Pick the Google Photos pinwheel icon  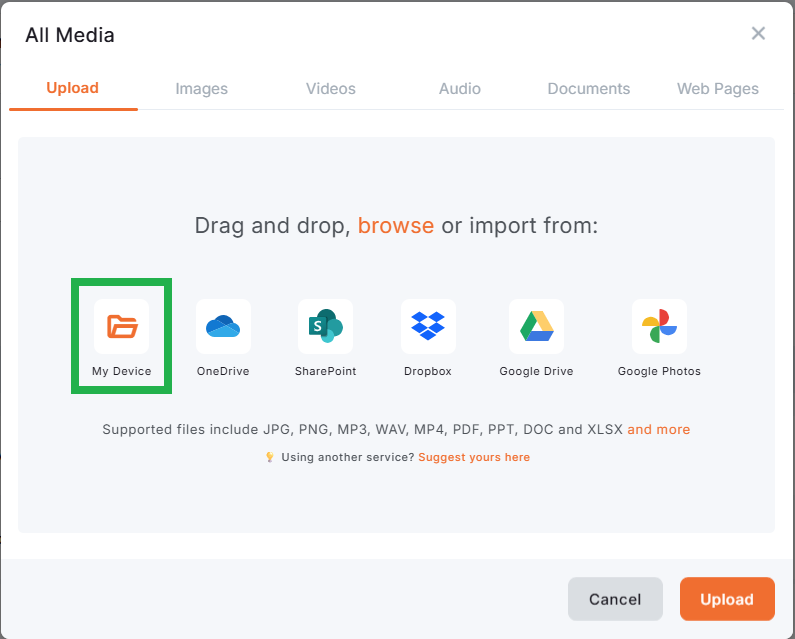tap(659, 326)
